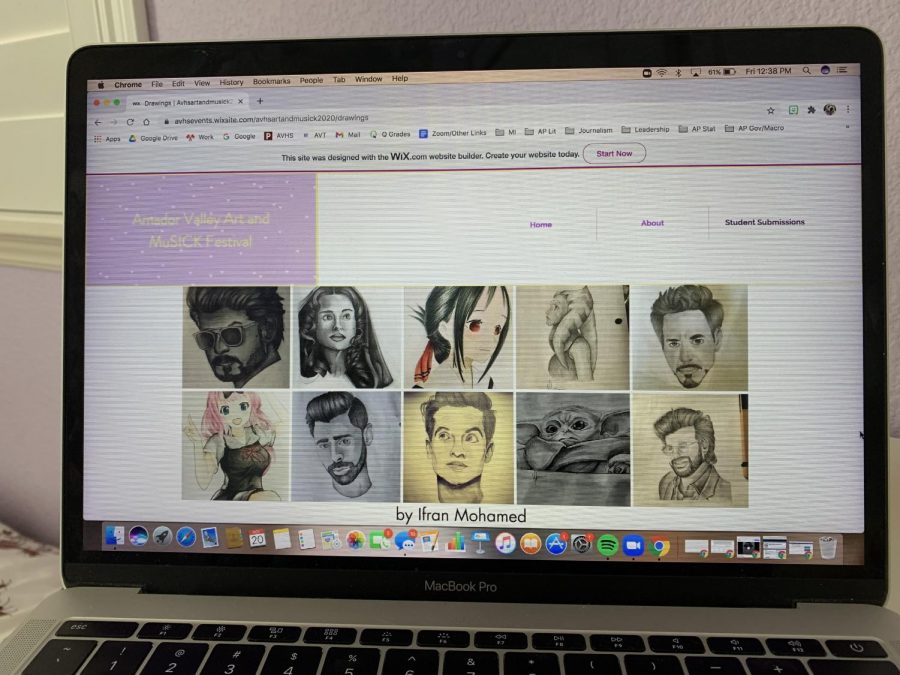The image size is (900, 675).
Task: Open Books app in the Dock
Action: tap(530, 544)
